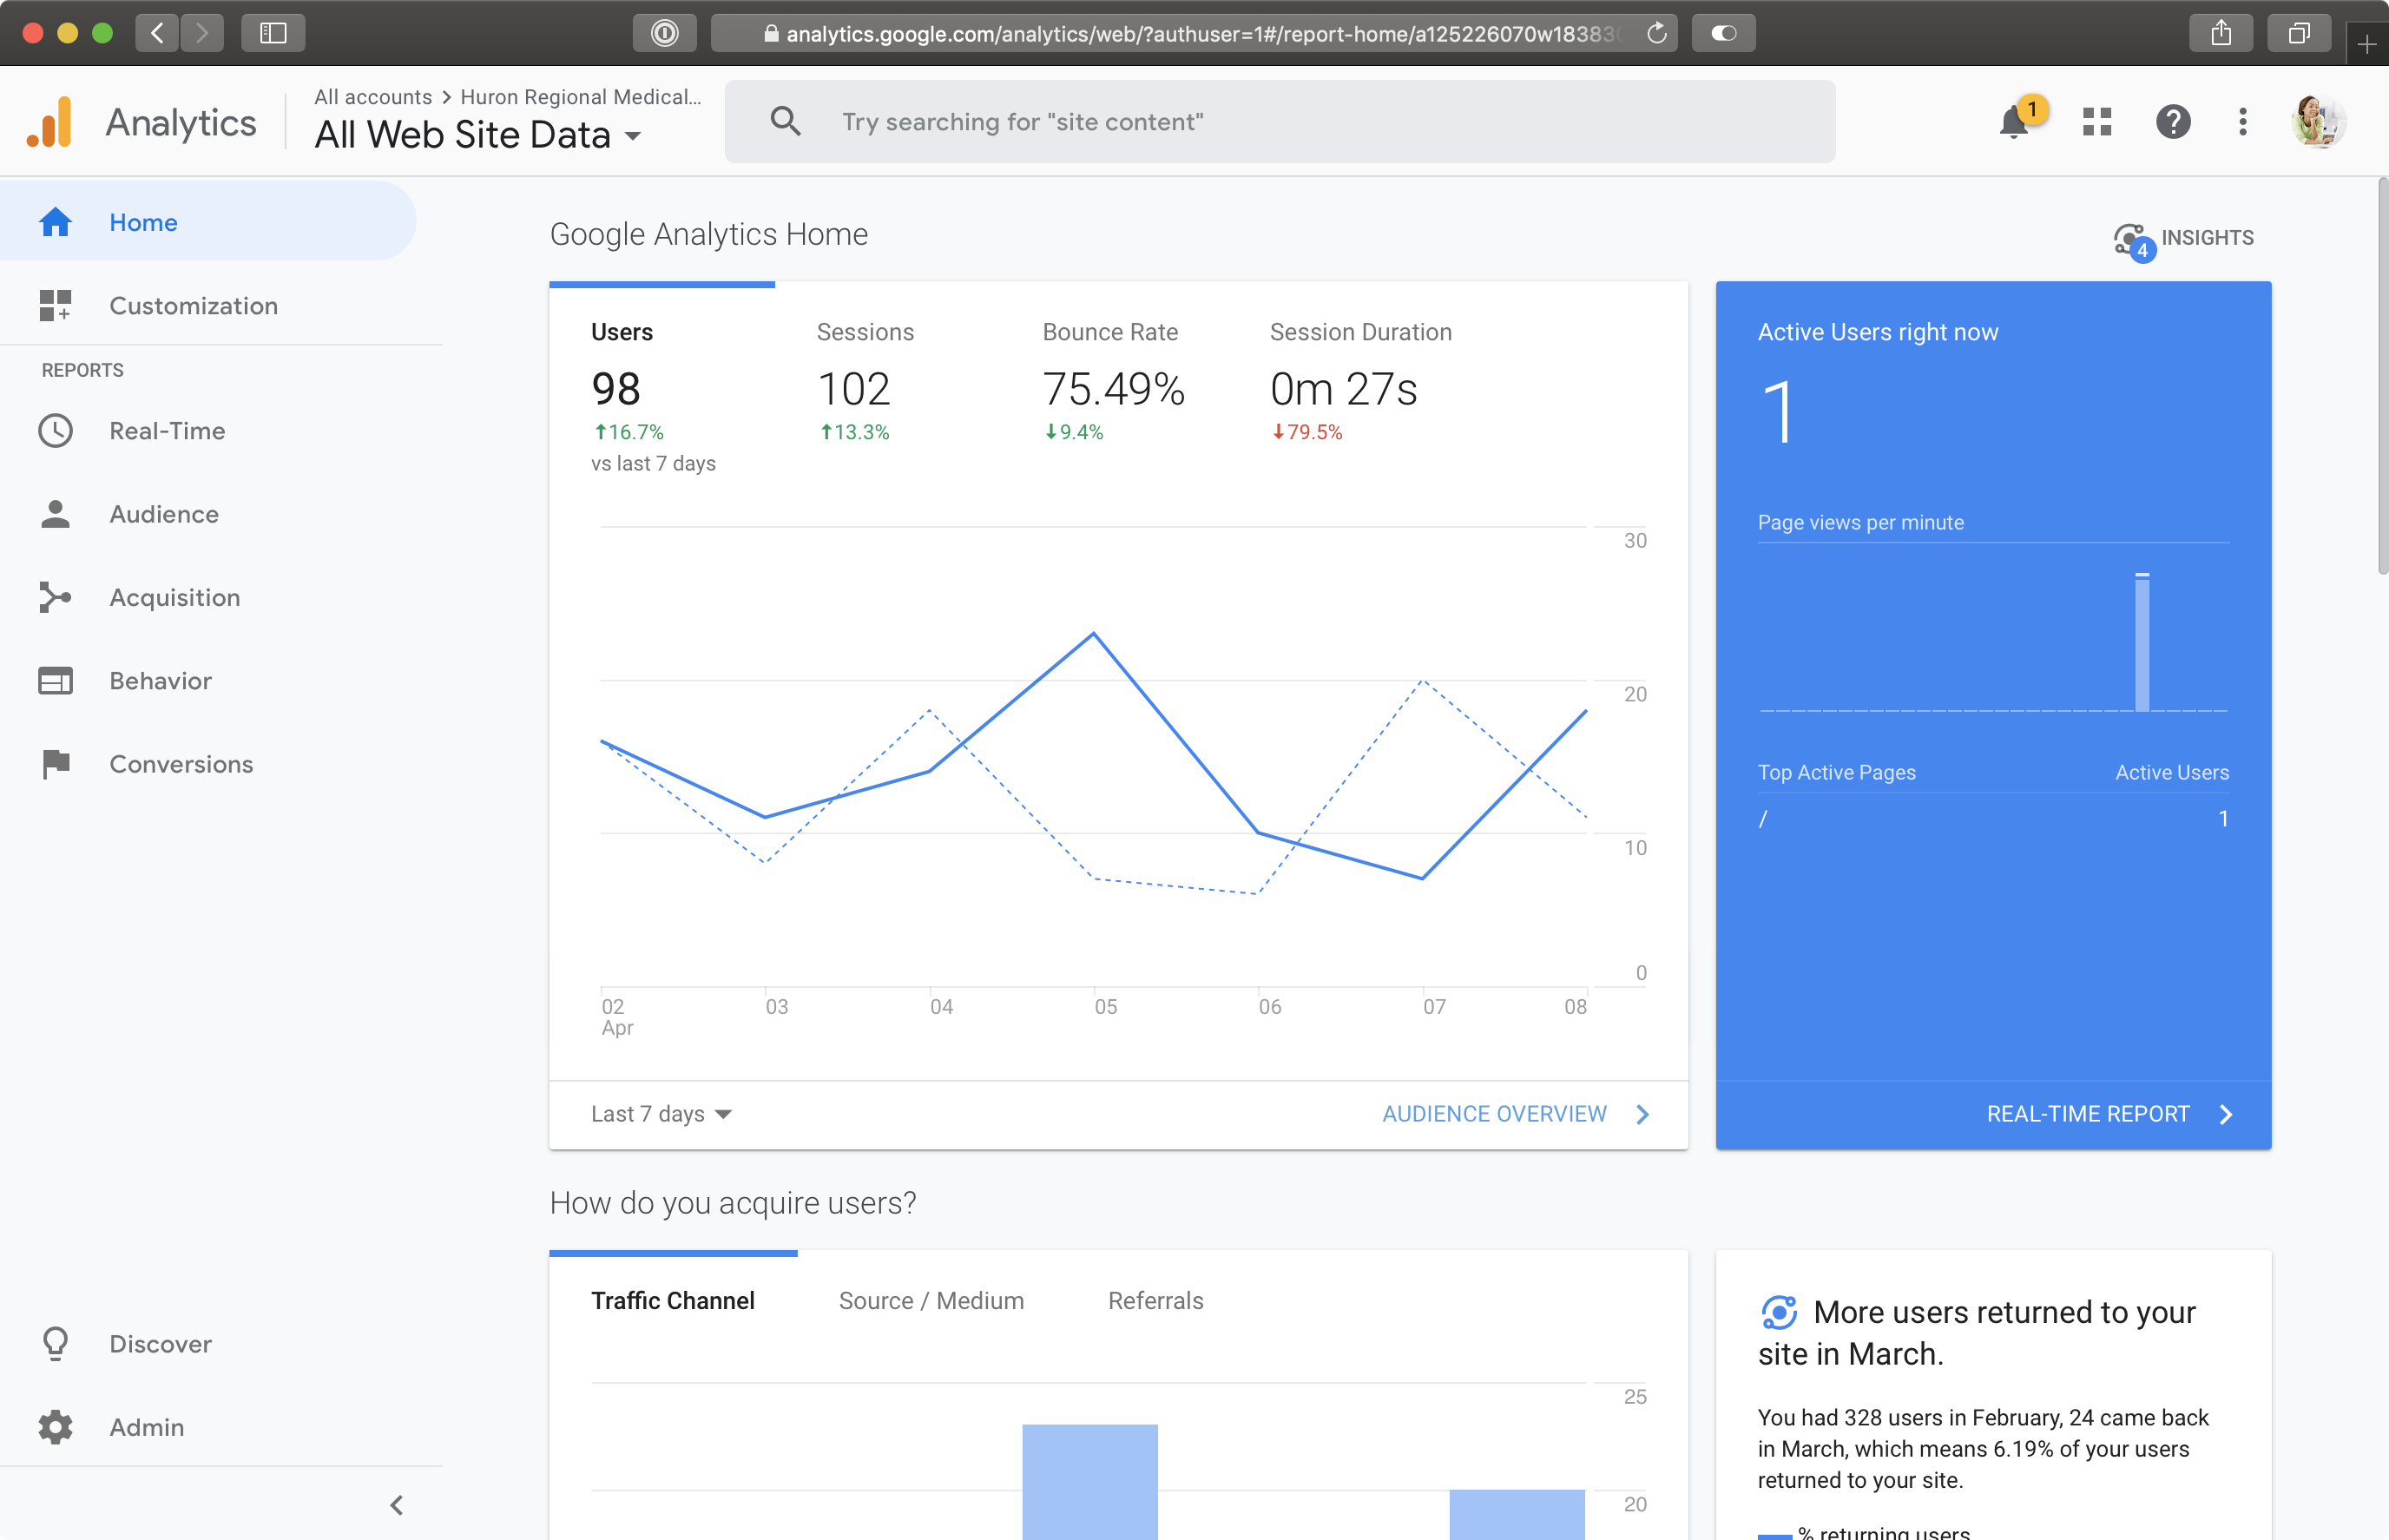Click the More users returned insight card title
The image size is (2389, 1540).
point(1977,1333)
